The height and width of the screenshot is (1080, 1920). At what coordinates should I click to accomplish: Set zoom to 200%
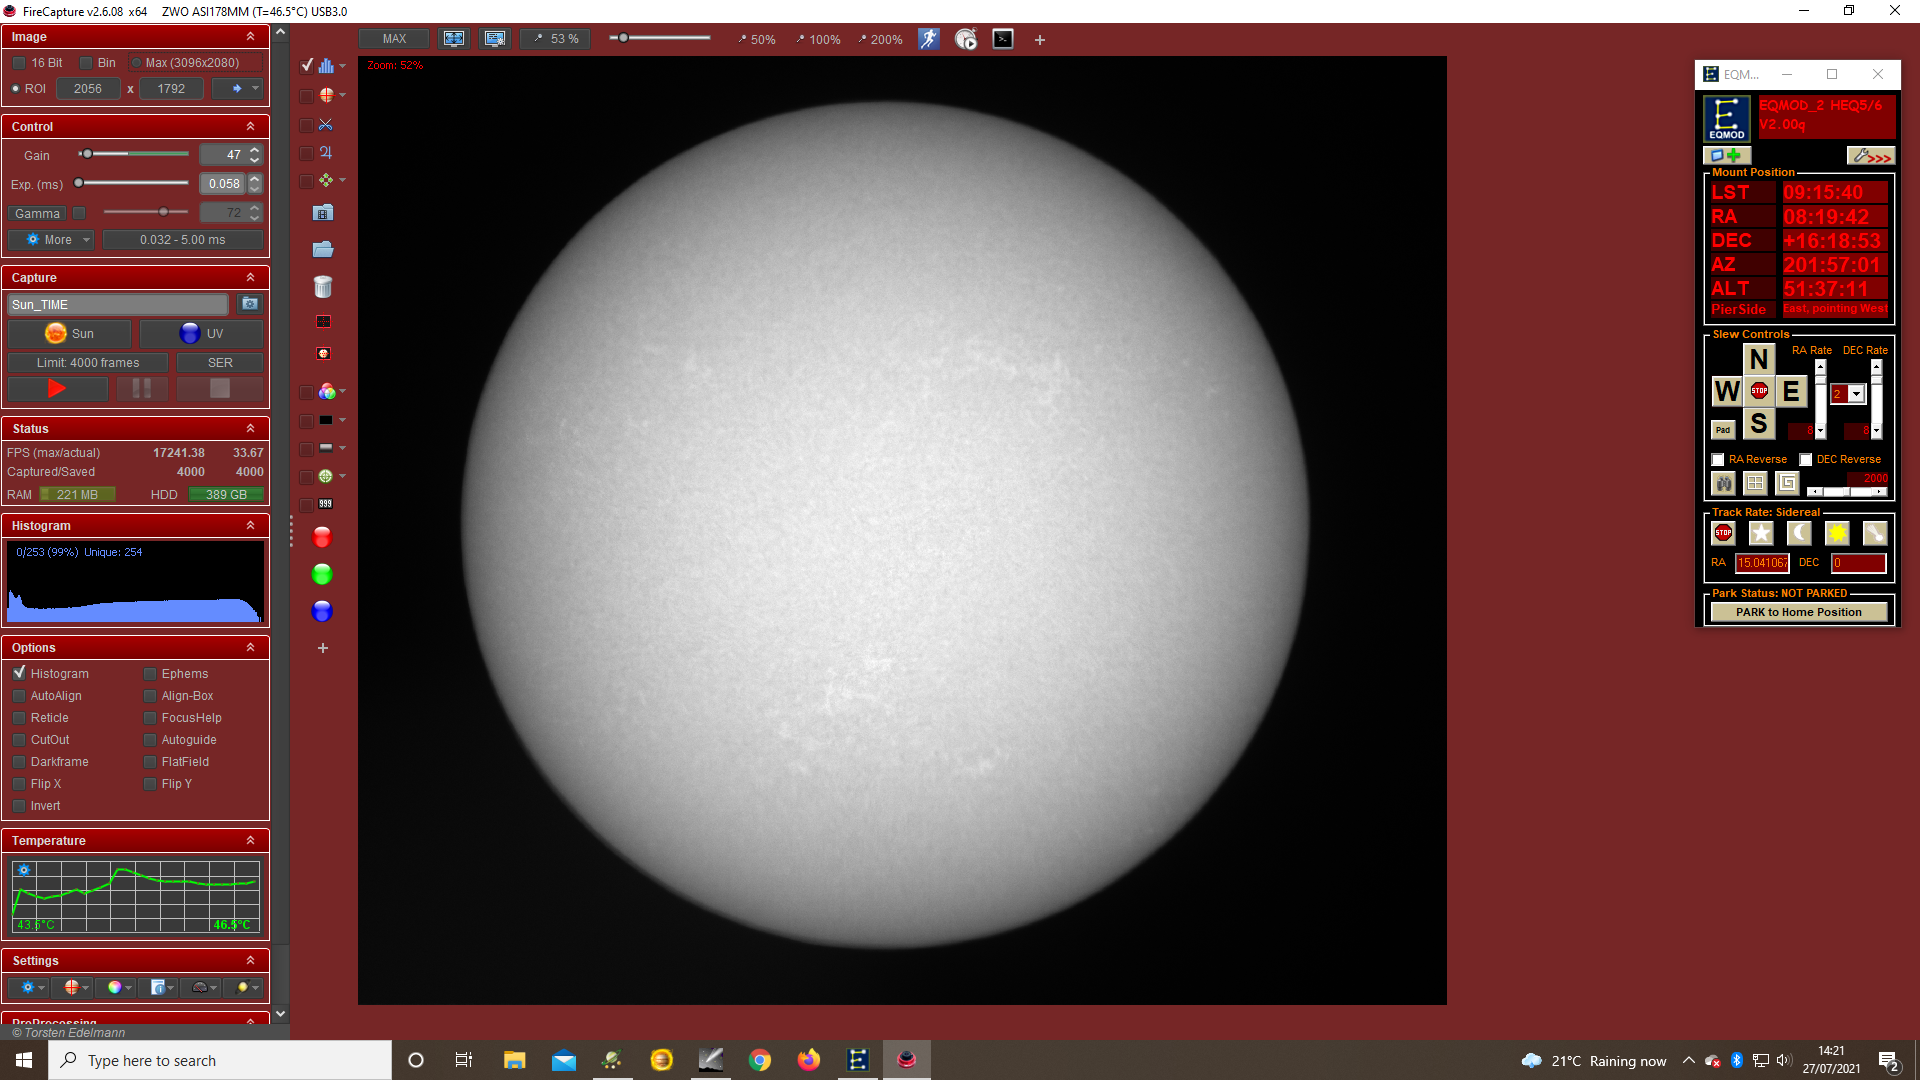tap(880, 40)
